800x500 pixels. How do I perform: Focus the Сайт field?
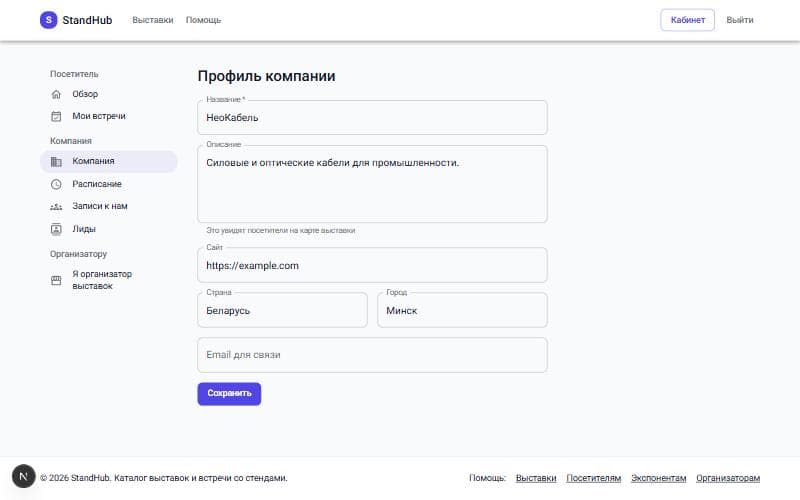click(x=372, y=265)
